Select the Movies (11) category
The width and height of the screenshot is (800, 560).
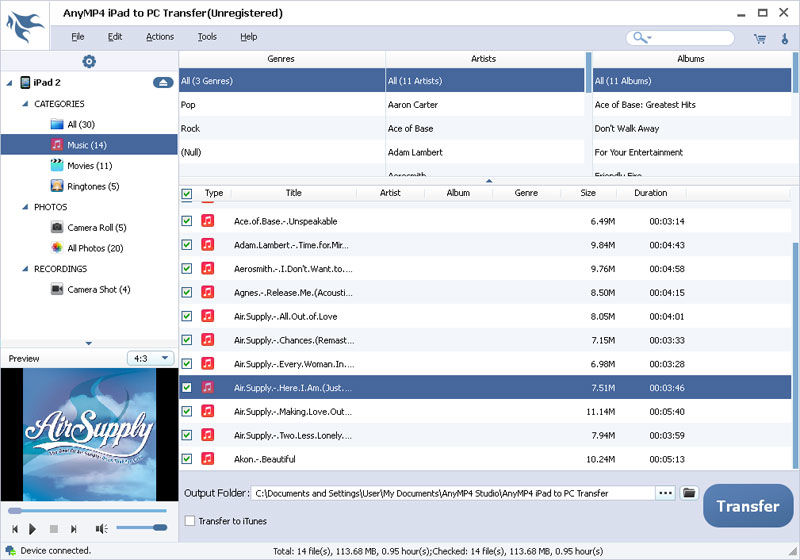tap(90, 165)
